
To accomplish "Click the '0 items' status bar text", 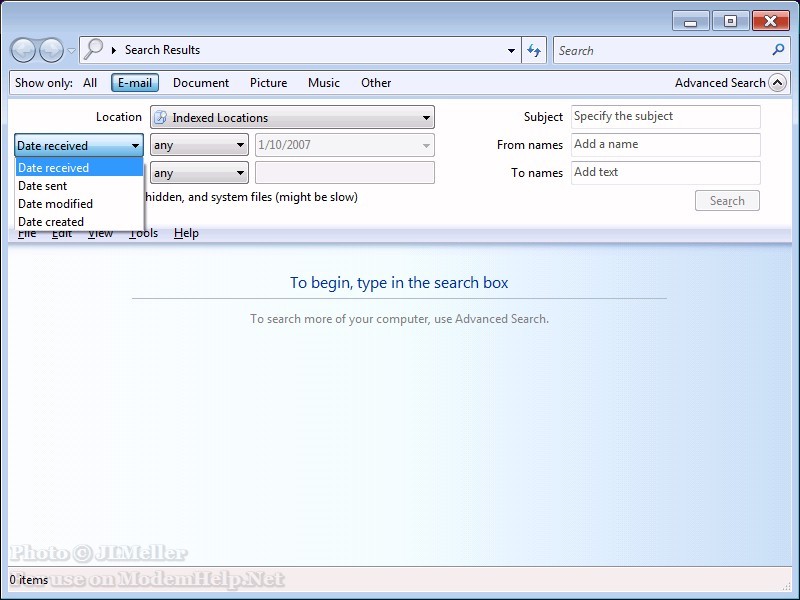I will click(29, 580).
